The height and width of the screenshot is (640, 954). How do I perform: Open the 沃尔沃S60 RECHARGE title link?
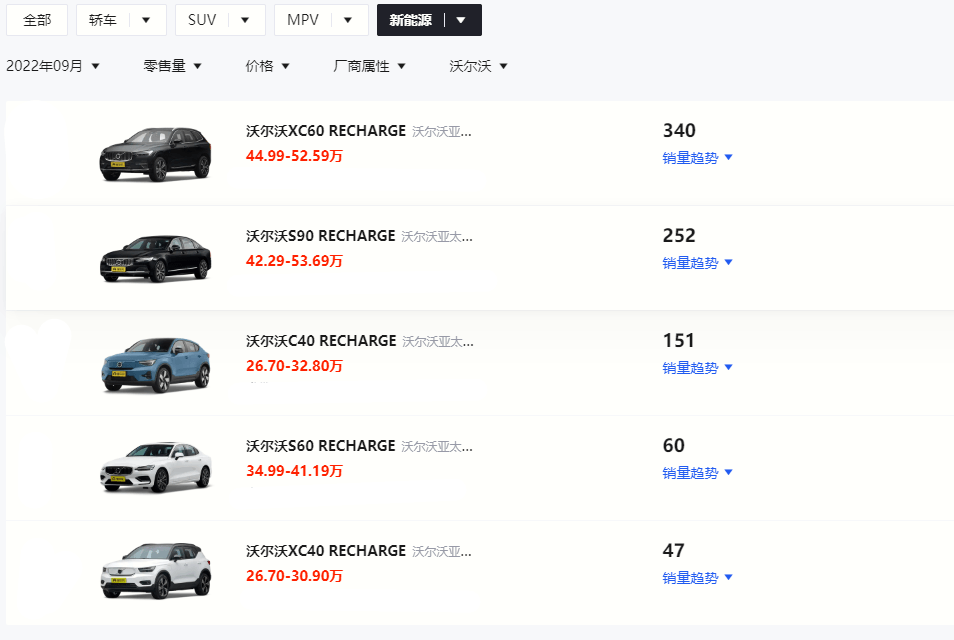click(321, 446)
